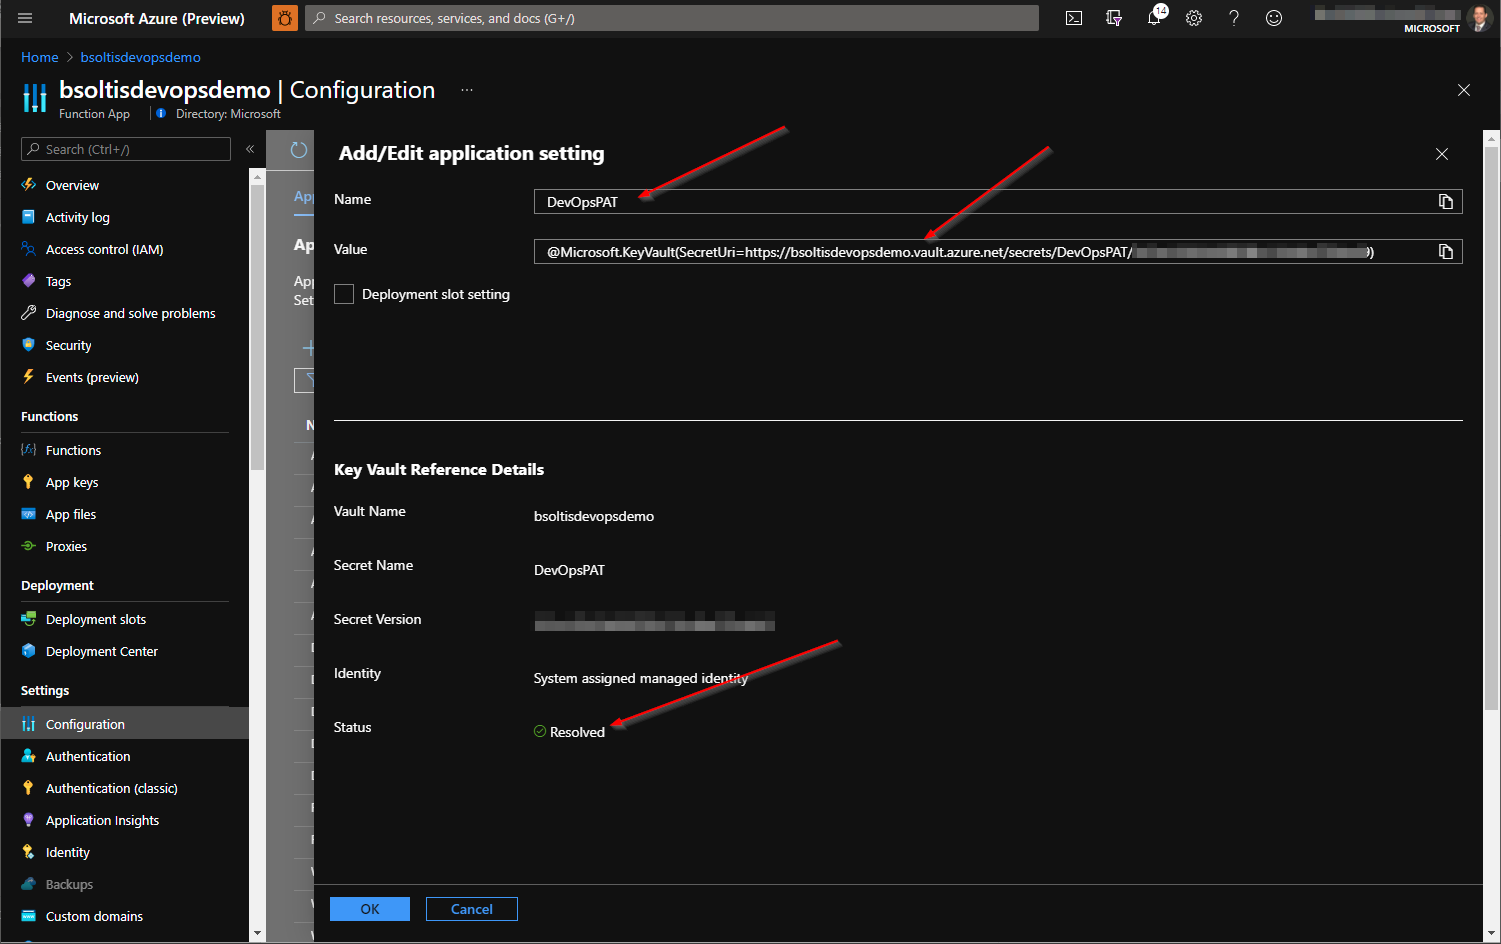The image size is (1501, 944).
Task: Click the help question mark icon
Action: (1233, 17)
